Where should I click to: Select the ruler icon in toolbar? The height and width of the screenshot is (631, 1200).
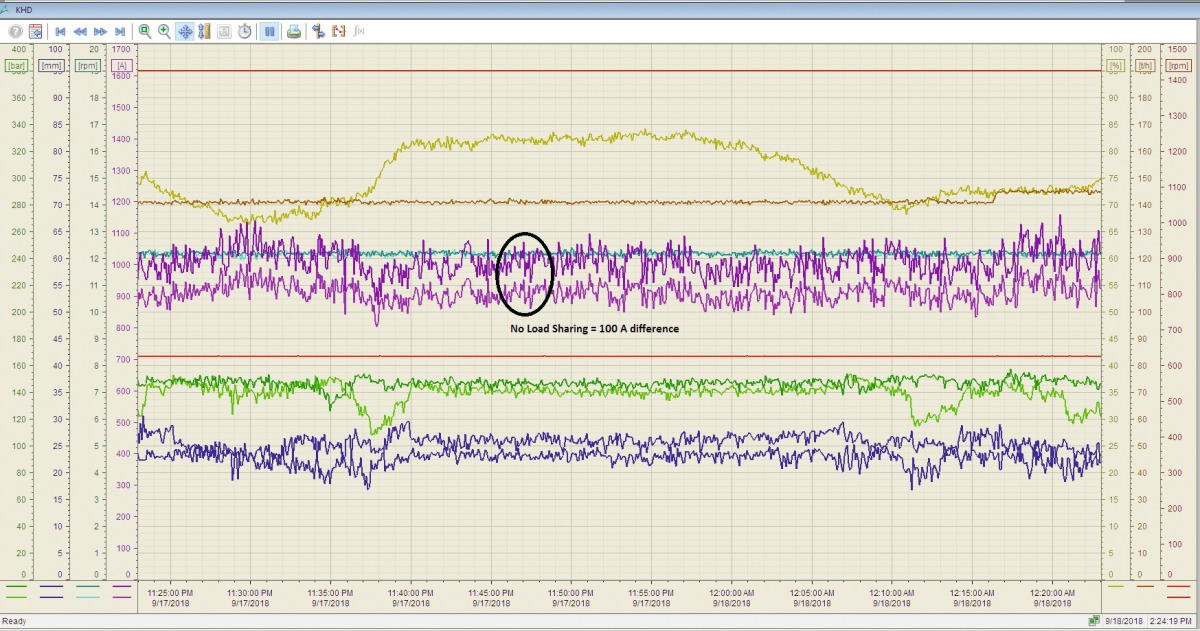[204, 31]
